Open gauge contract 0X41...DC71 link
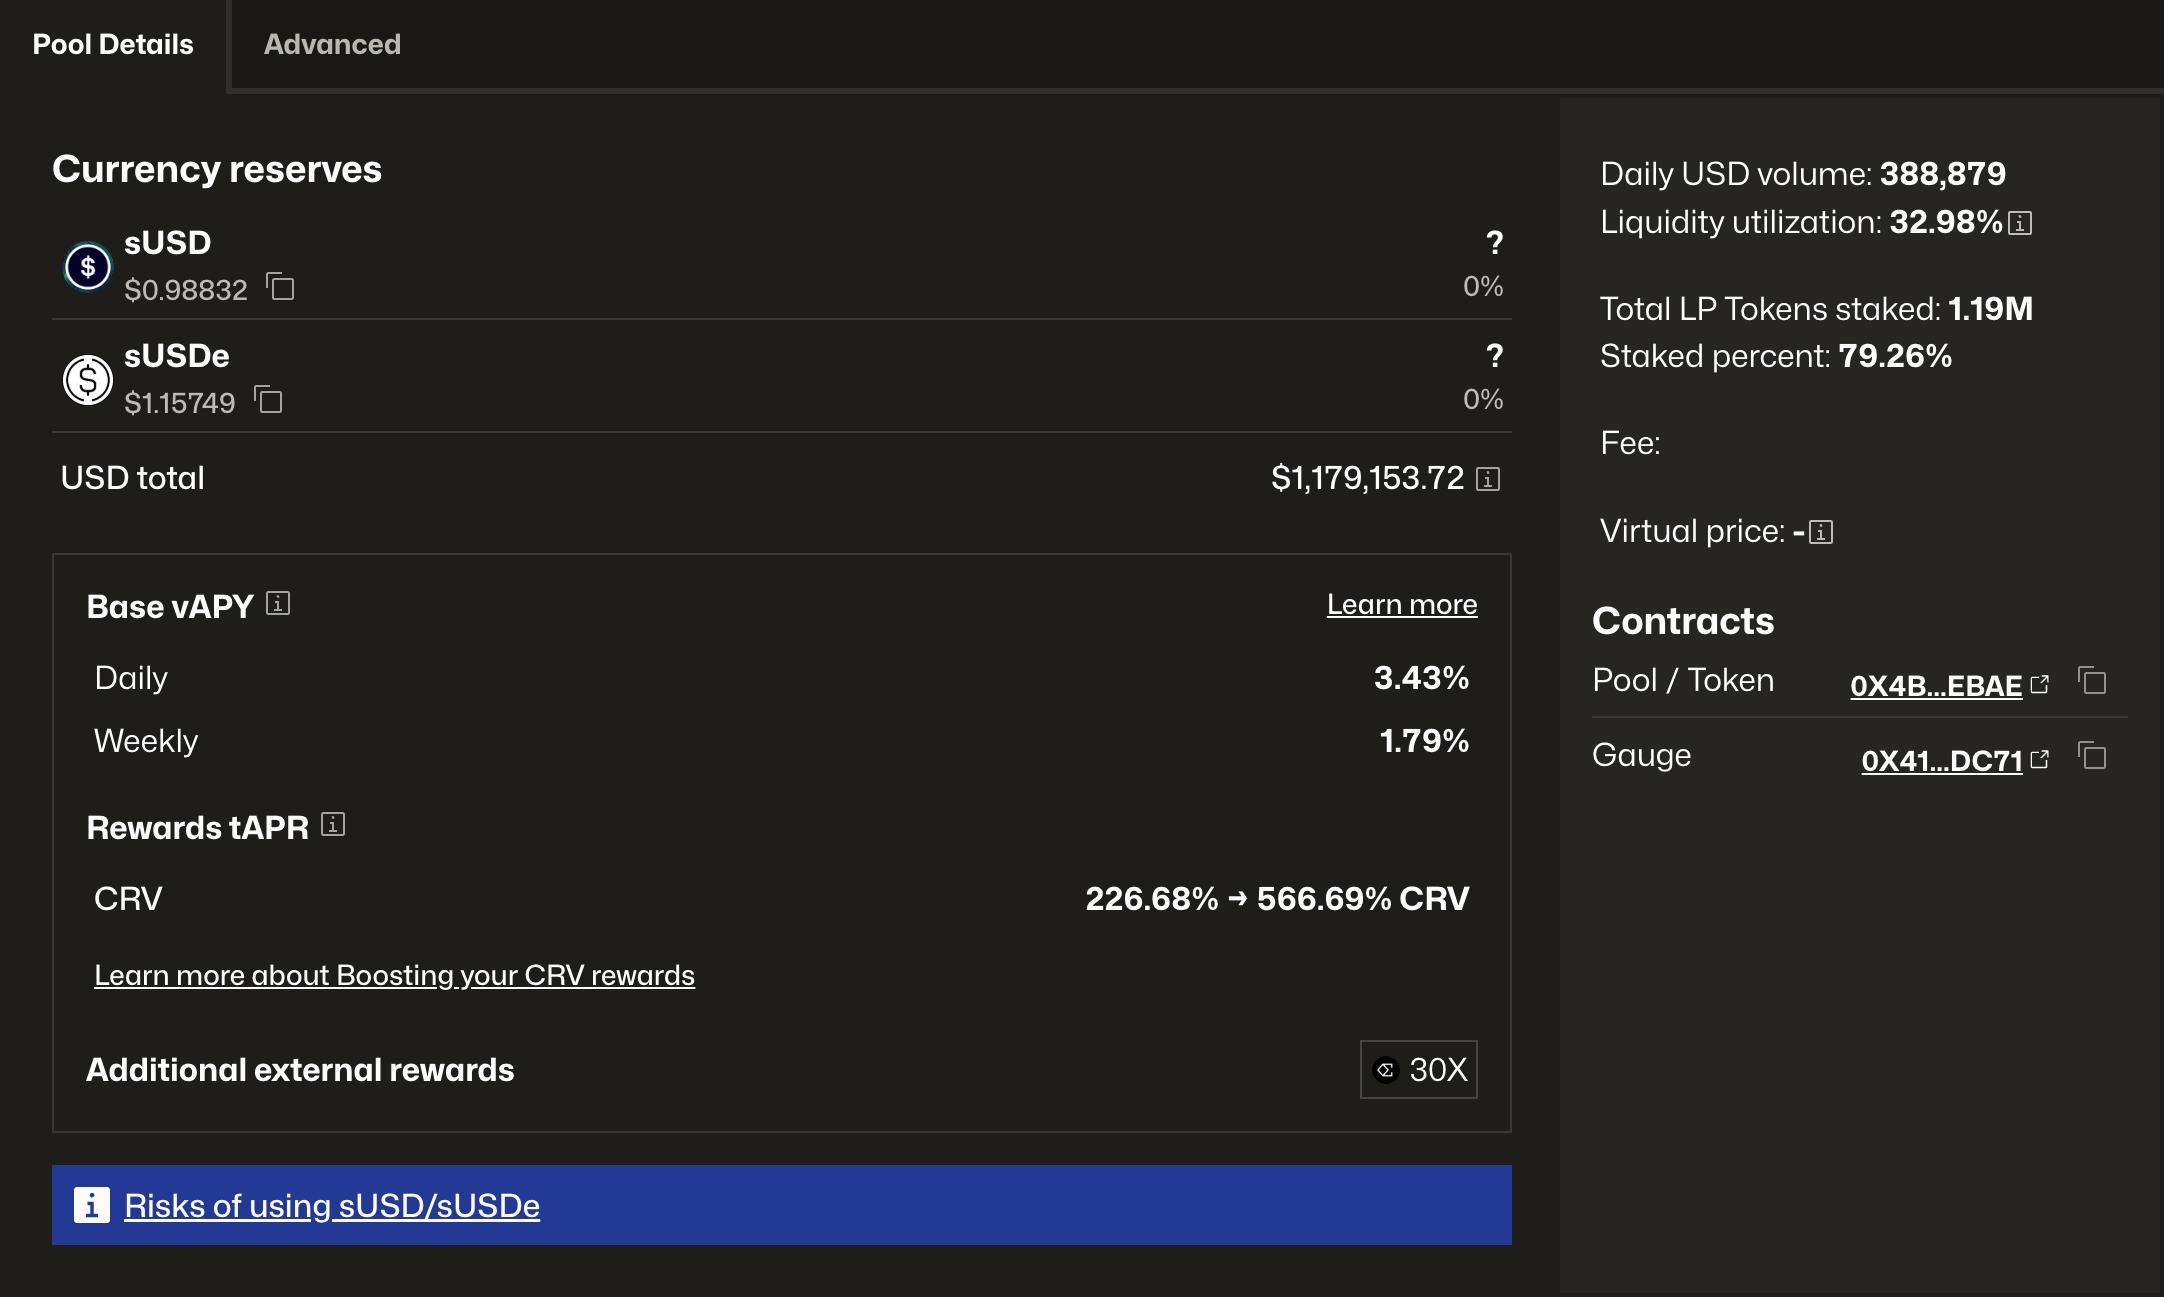 coord(1942,761)
